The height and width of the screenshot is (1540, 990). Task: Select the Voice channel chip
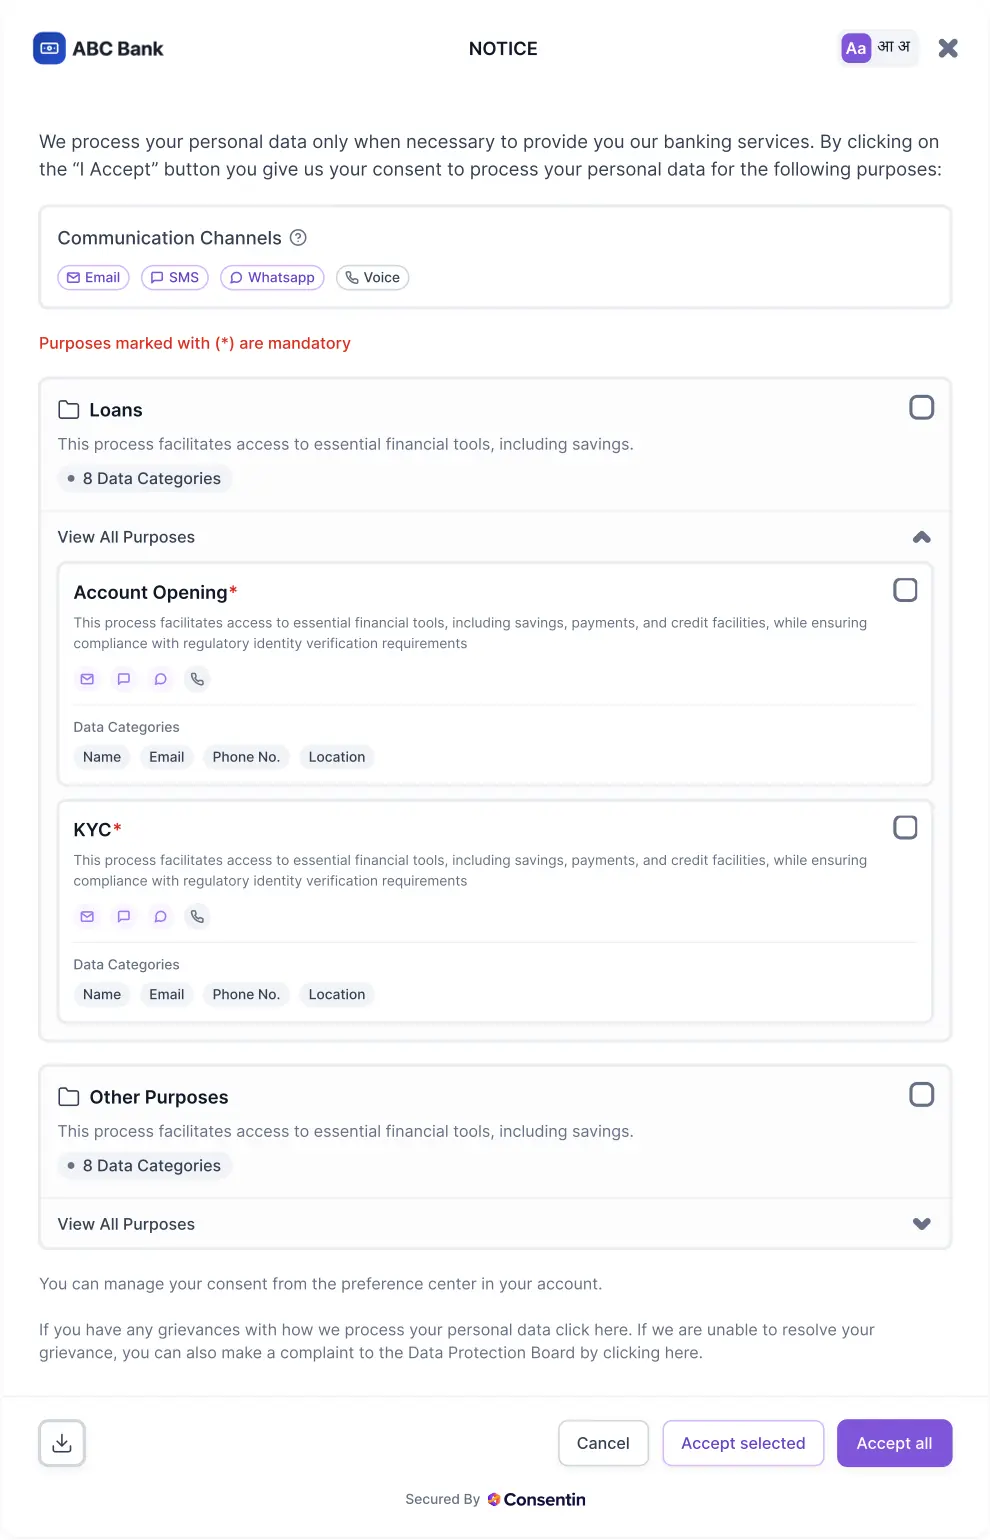pos(372,277)
